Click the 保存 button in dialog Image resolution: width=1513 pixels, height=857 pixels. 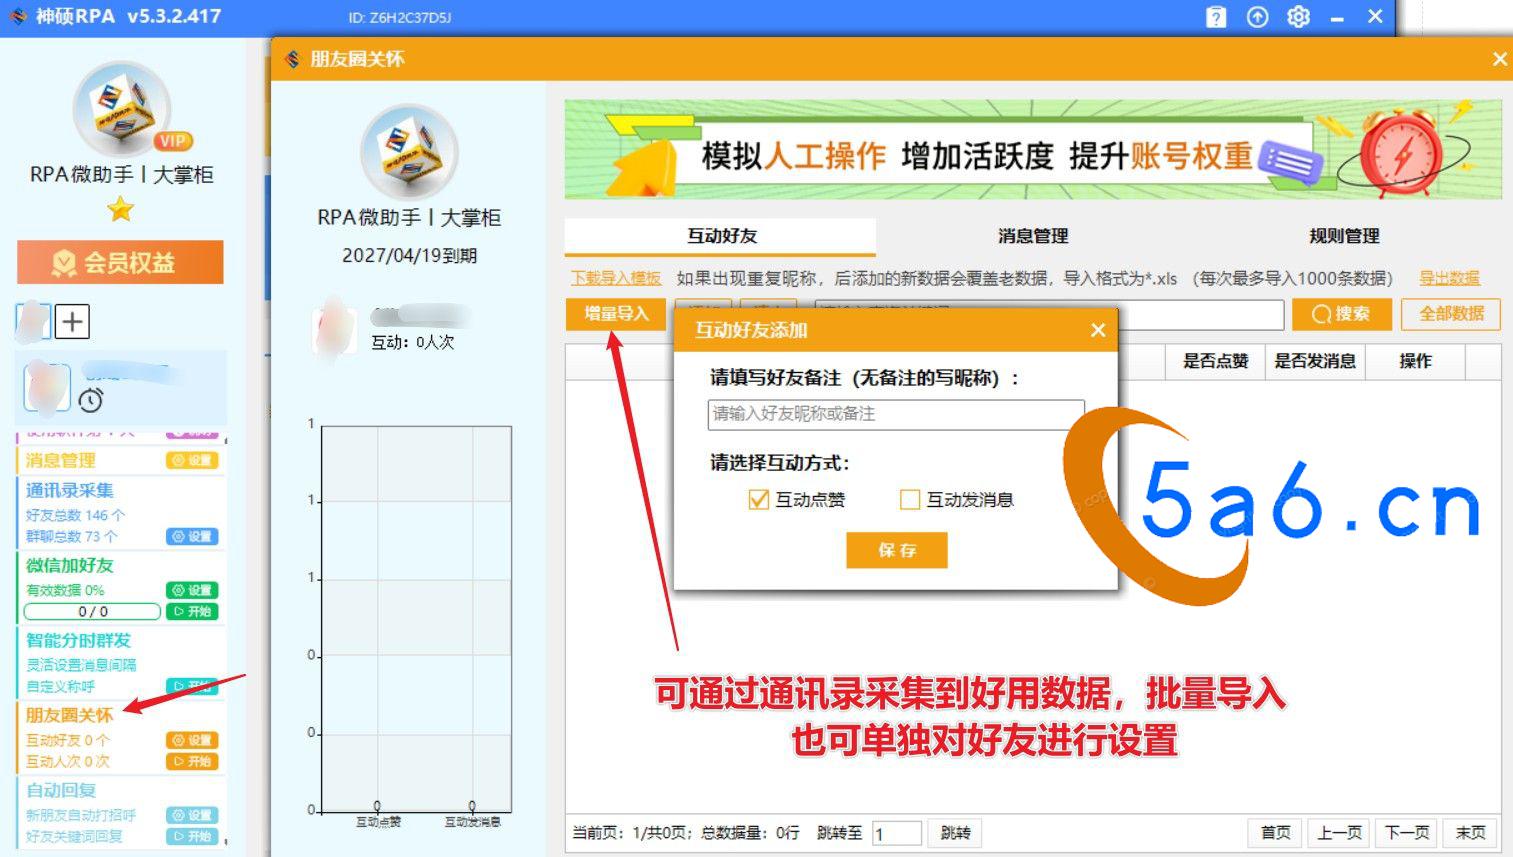(x=896, y=550)
